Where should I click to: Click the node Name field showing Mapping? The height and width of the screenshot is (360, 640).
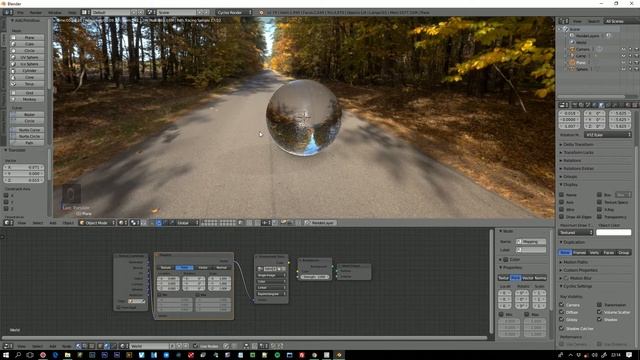[531, 242]
